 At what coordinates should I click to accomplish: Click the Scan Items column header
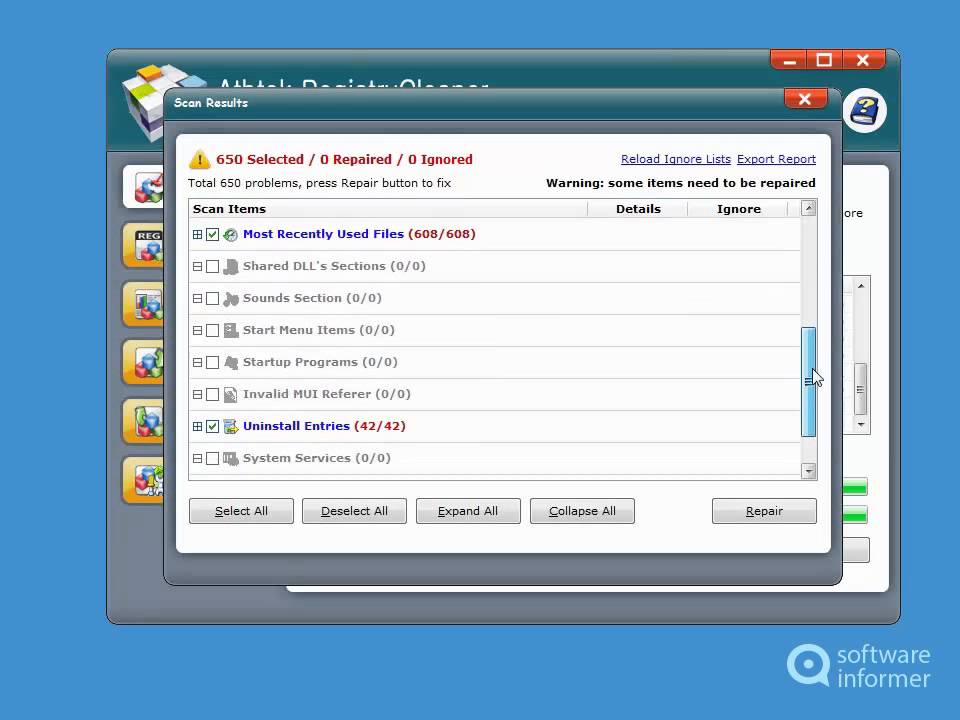tap(388, 209)
